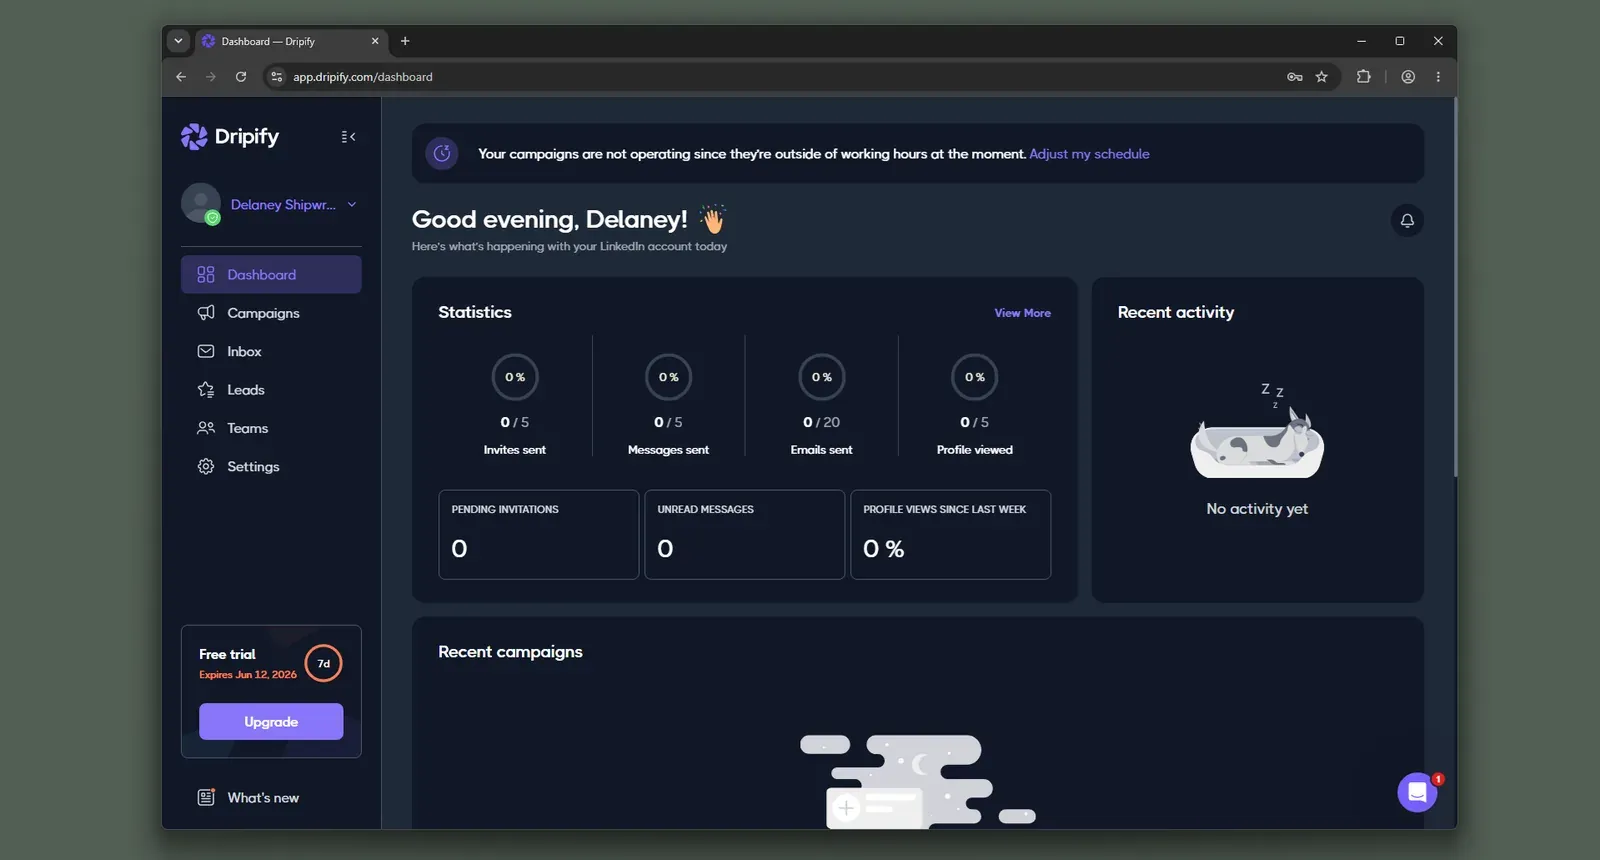The image size is (1600, 860).
Task: Open Campaigns in the sidebar
Action: pyautogui.click(x=271, y=313)
